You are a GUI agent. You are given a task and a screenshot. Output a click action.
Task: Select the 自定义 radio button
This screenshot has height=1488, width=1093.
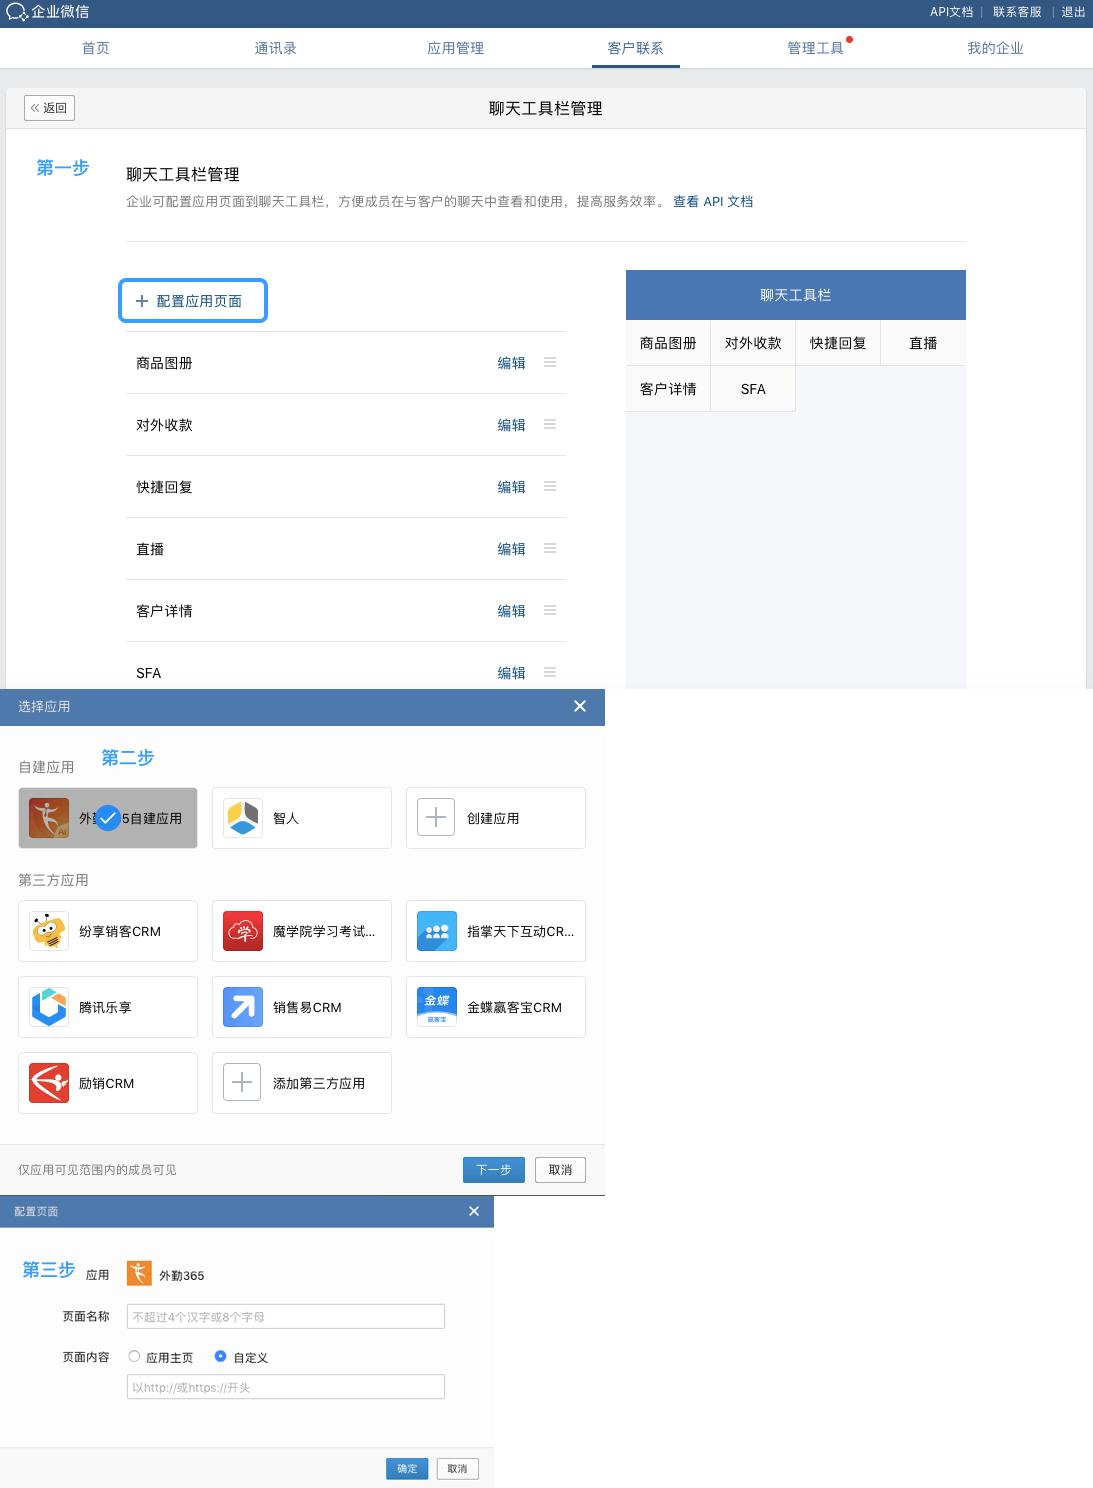click(221, 1357)
